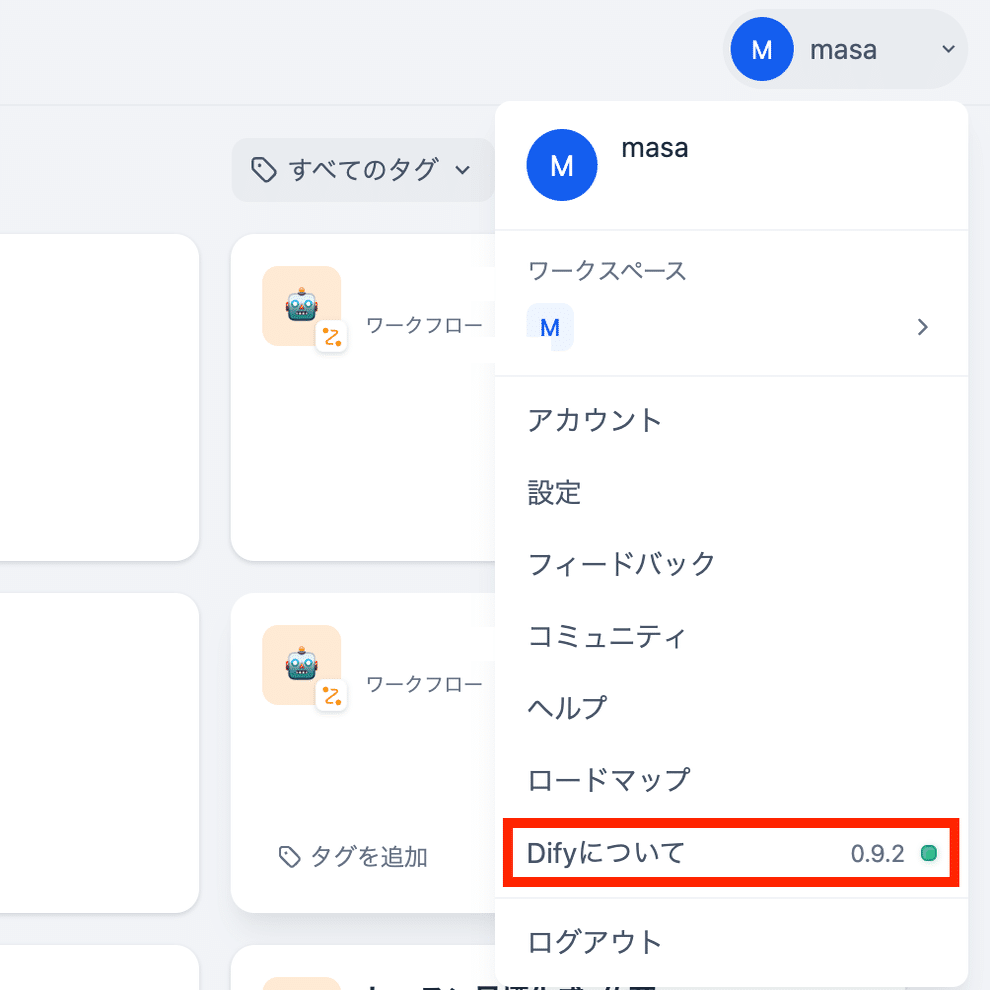Click Difyについて menu item
The width and height of the screenshot is (990, 990).
pos(606,853)
